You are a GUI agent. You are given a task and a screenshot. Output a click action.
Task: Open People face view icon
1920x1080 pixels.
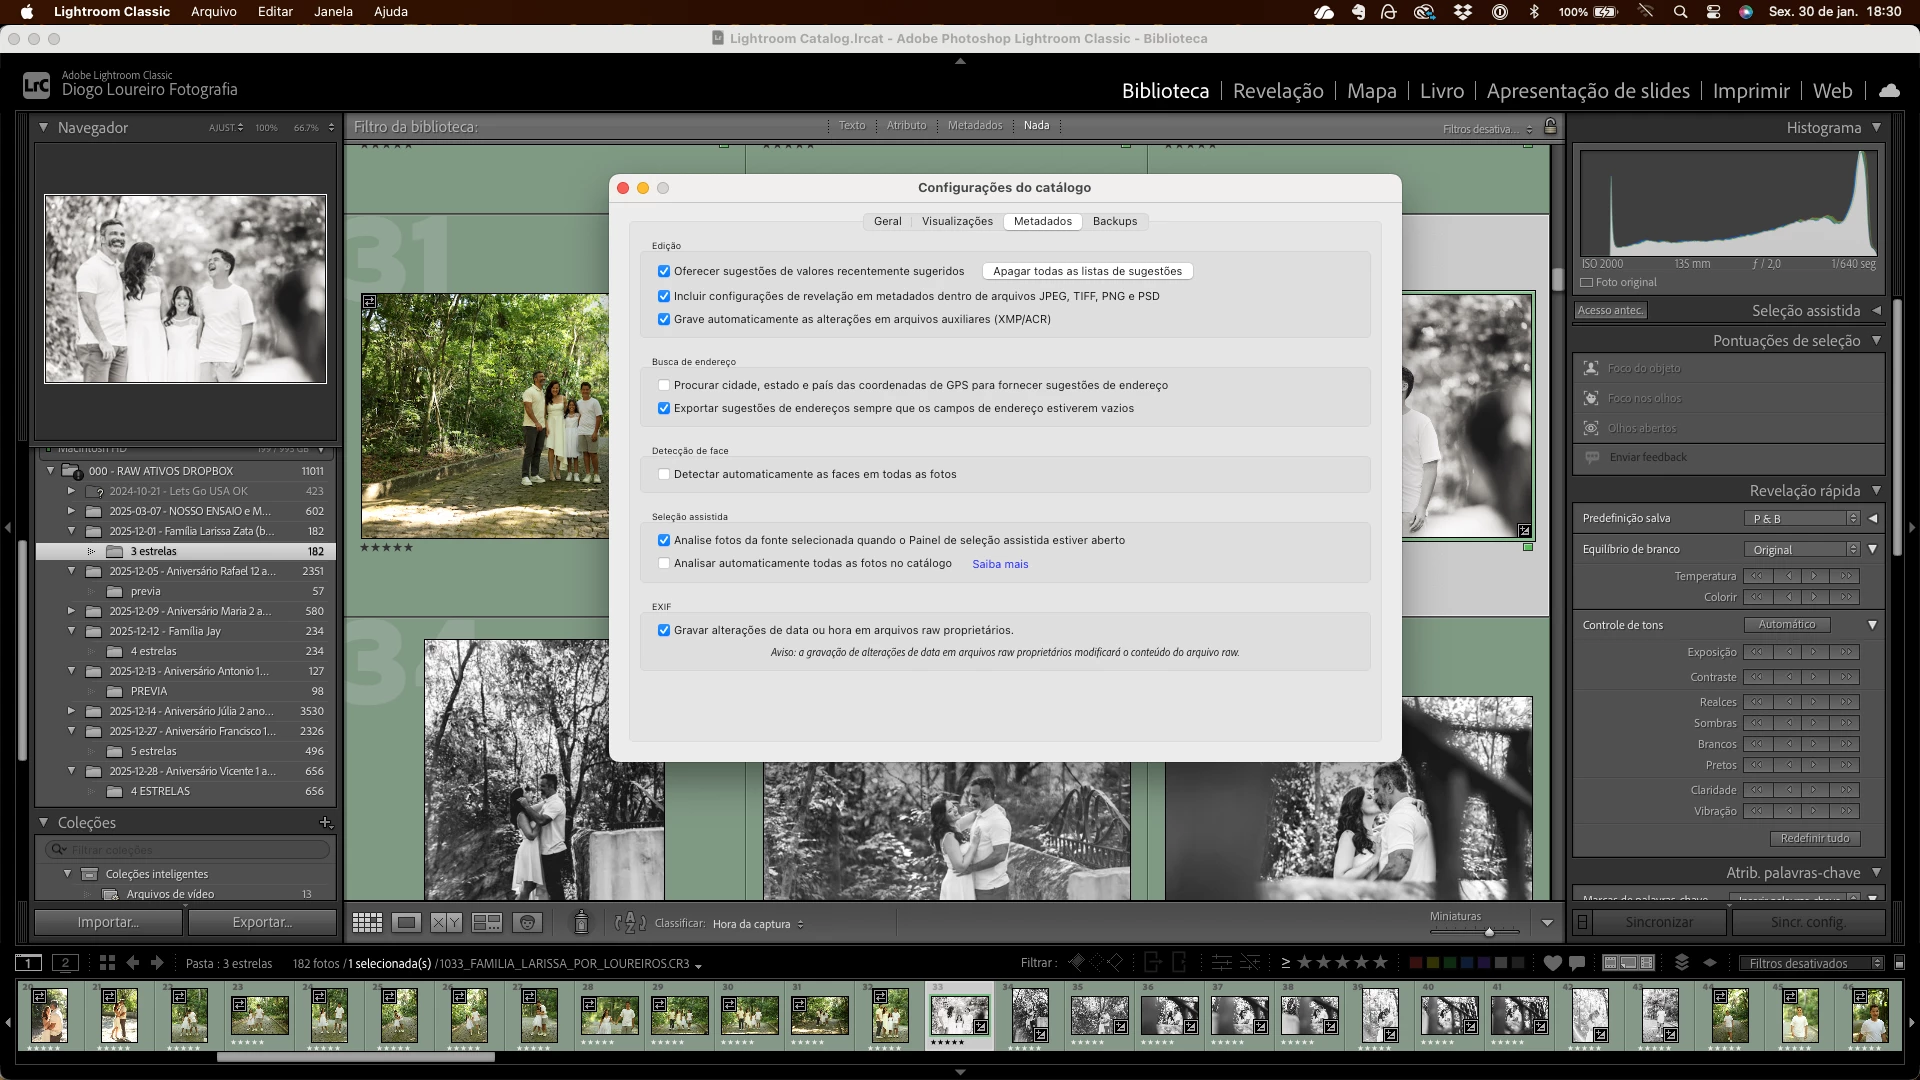pyautogui.click(x=527, y=923)
